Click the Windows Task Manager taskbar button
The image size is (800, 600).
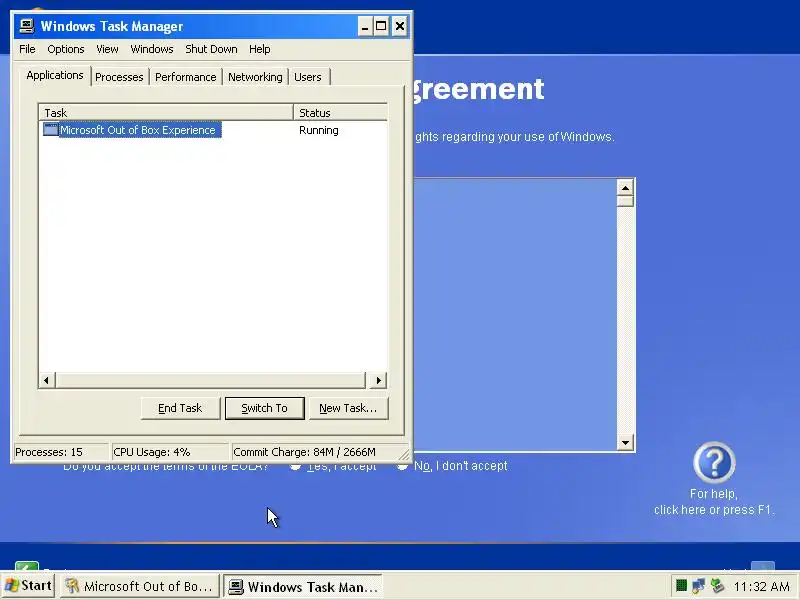(303, 586)
